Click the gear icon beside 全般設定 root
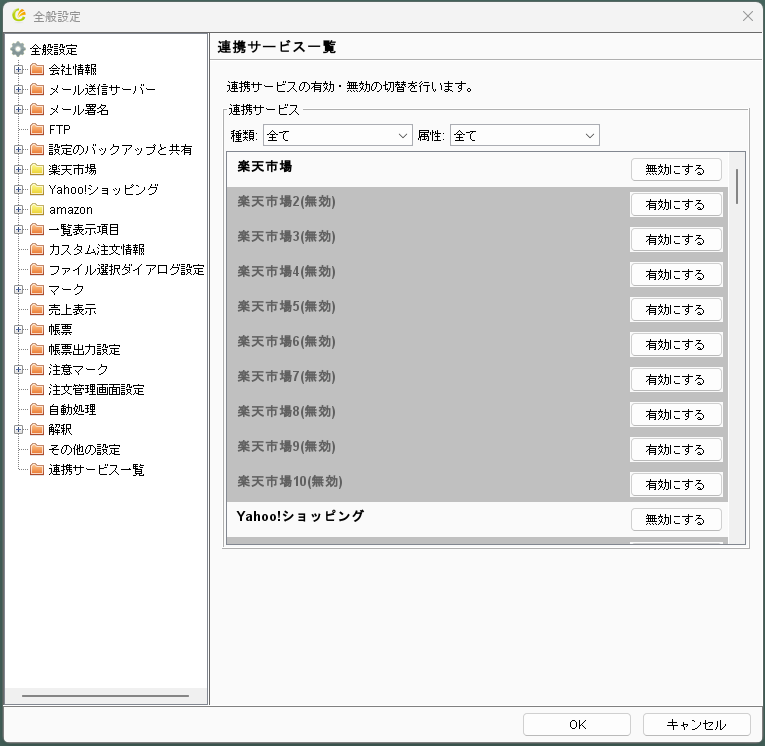 [17, 50]
